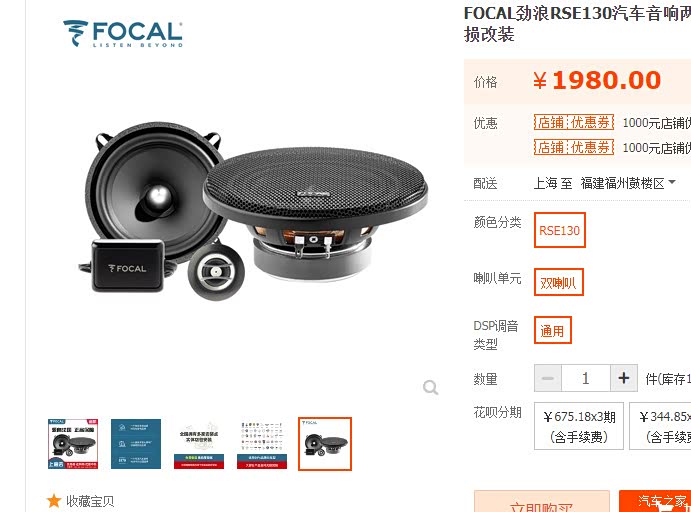This screenshot has width=691, height=512.
Task: Decrease quantity with the minus button
Action: (x=548, y=378)
